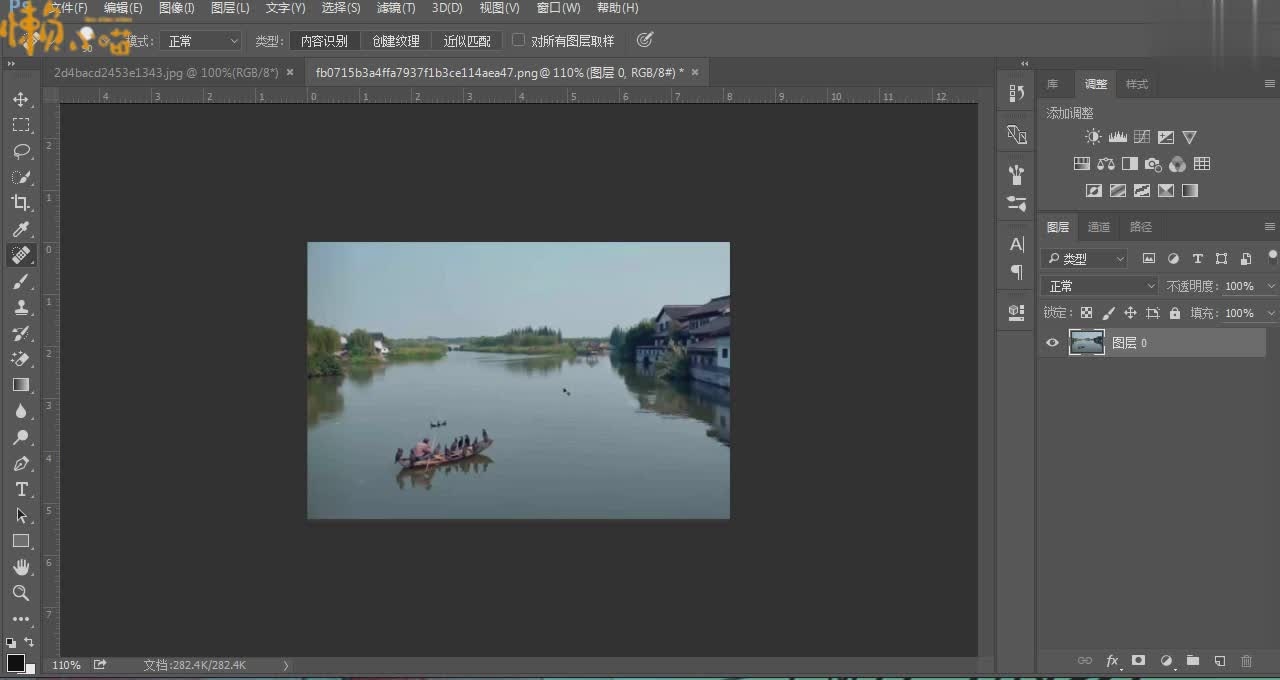Select the Horizontal Type tool
The height and width of the screenshot is (680, 1280).
[20, 489]
